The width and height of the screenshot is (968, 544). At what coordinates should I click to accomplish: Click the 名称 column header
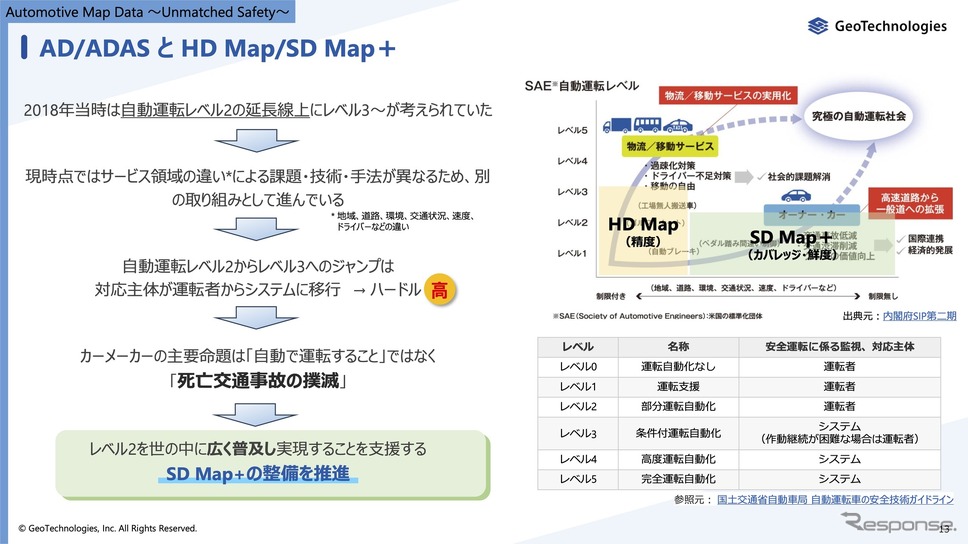coord(678,347)
